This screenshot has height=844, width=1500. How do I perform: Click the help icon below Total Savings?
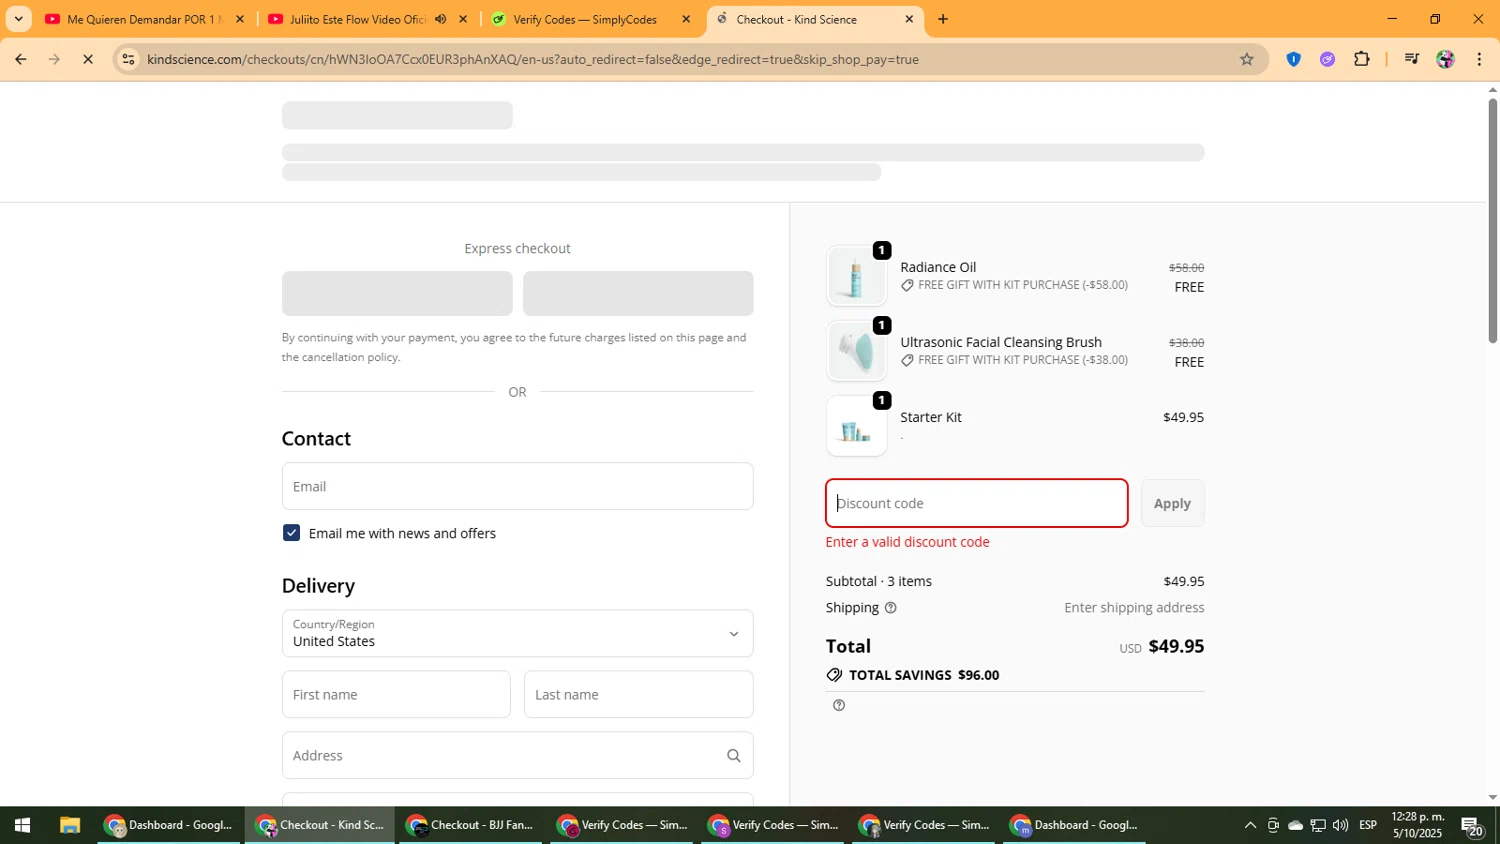839,705
